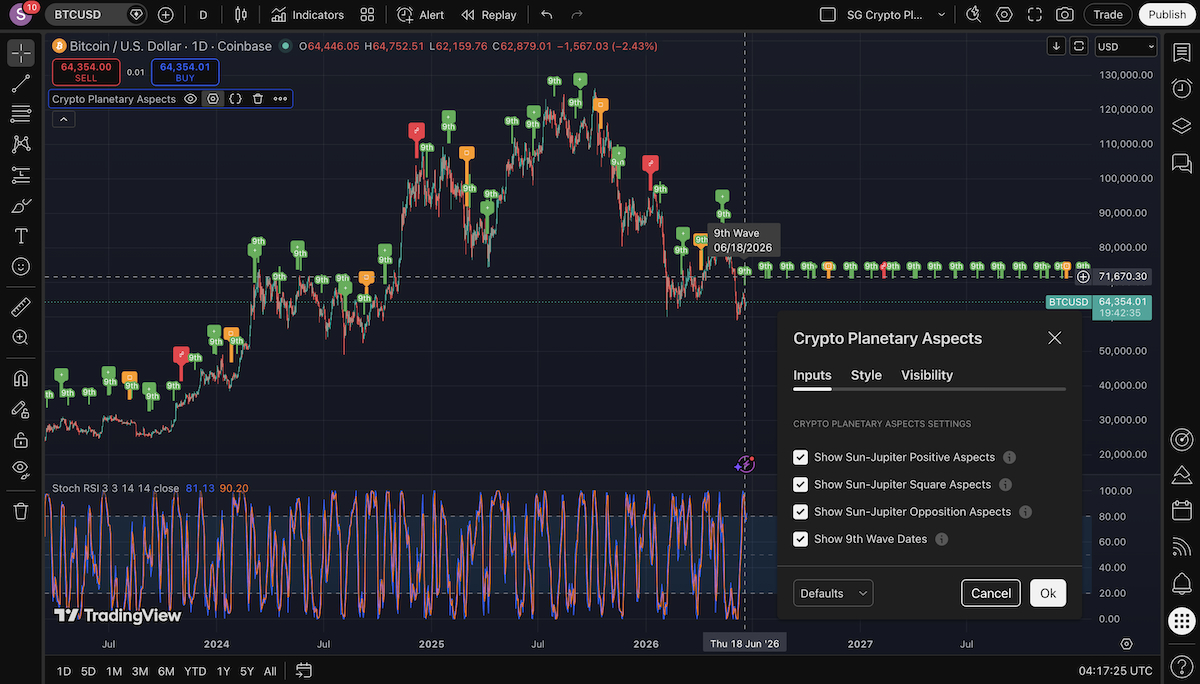Uncheck Show 9th Wave Dates
The width and height of the screenshot is (1200, 684).
coord(800,539)
